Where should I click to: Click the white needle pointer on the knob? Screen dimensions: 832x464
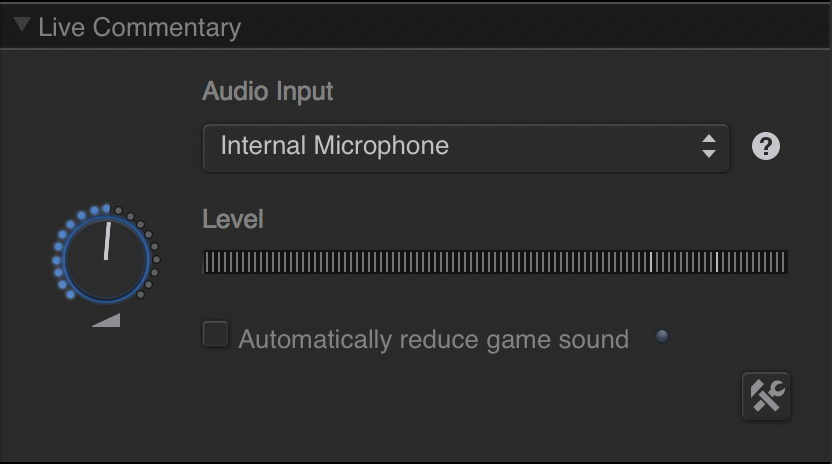pos(107,240)
